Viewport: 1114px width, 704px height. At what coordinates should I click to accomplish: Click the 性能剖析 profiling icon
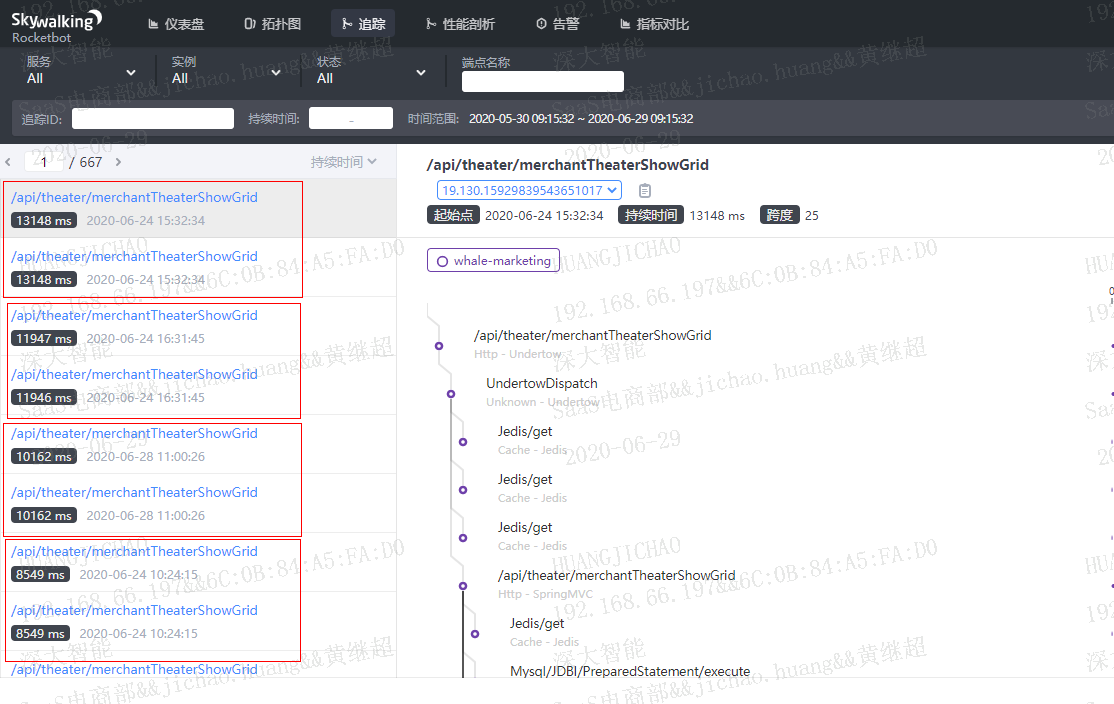431,24
